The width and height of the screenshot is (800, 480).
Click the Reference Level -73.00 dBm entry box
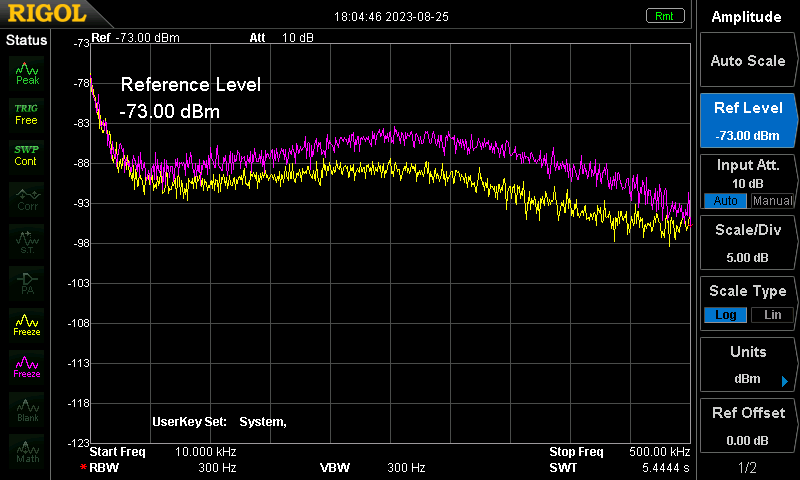point(190,98)
